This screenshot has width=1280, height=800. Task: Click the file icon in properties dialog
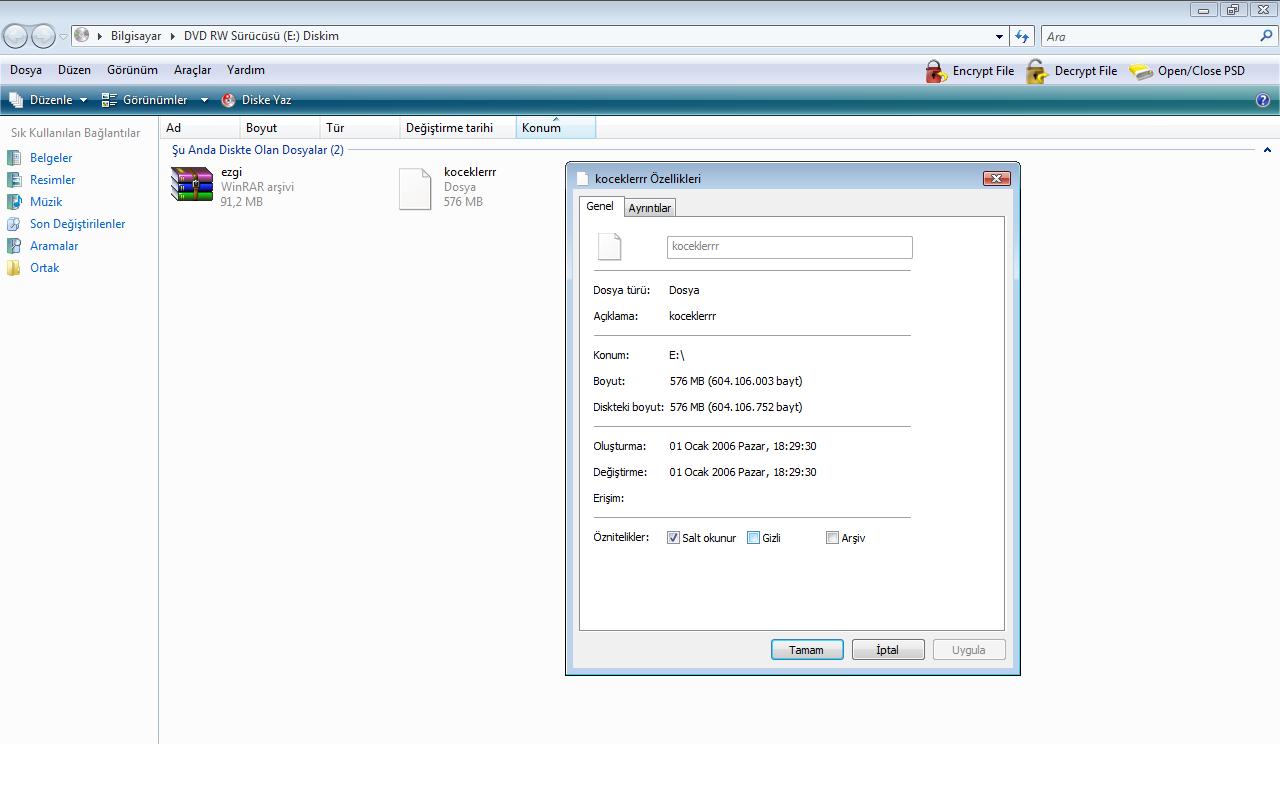(x=609, y=246)
